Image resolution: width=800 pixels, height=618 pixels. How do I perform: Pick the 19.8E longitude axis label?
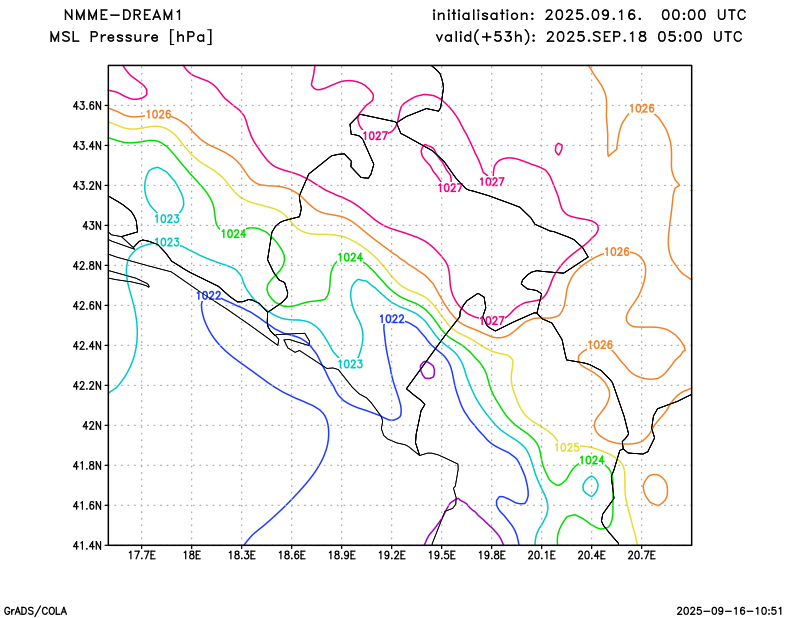click(x=491, y=555)
